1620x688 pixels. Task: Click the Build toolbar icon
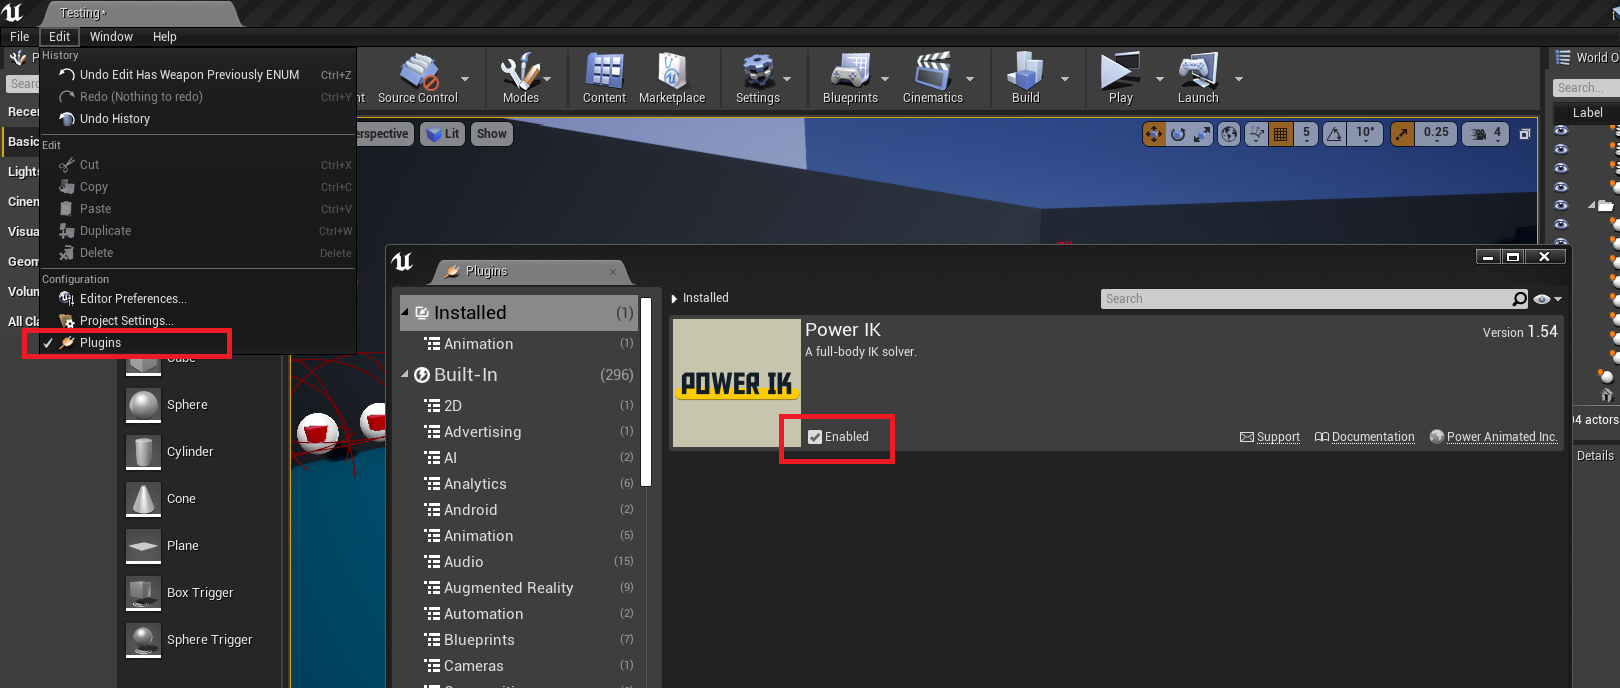coord(1025,78)
